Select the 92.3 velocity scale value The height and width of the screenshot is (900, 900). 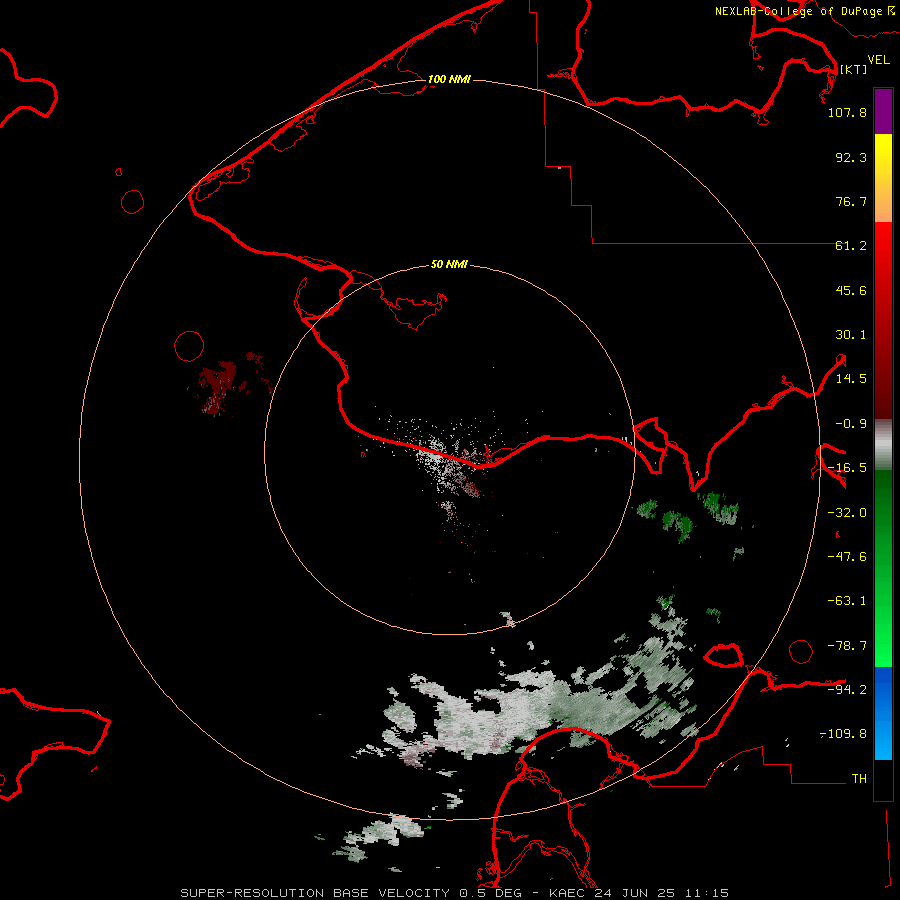coord(851,157)
